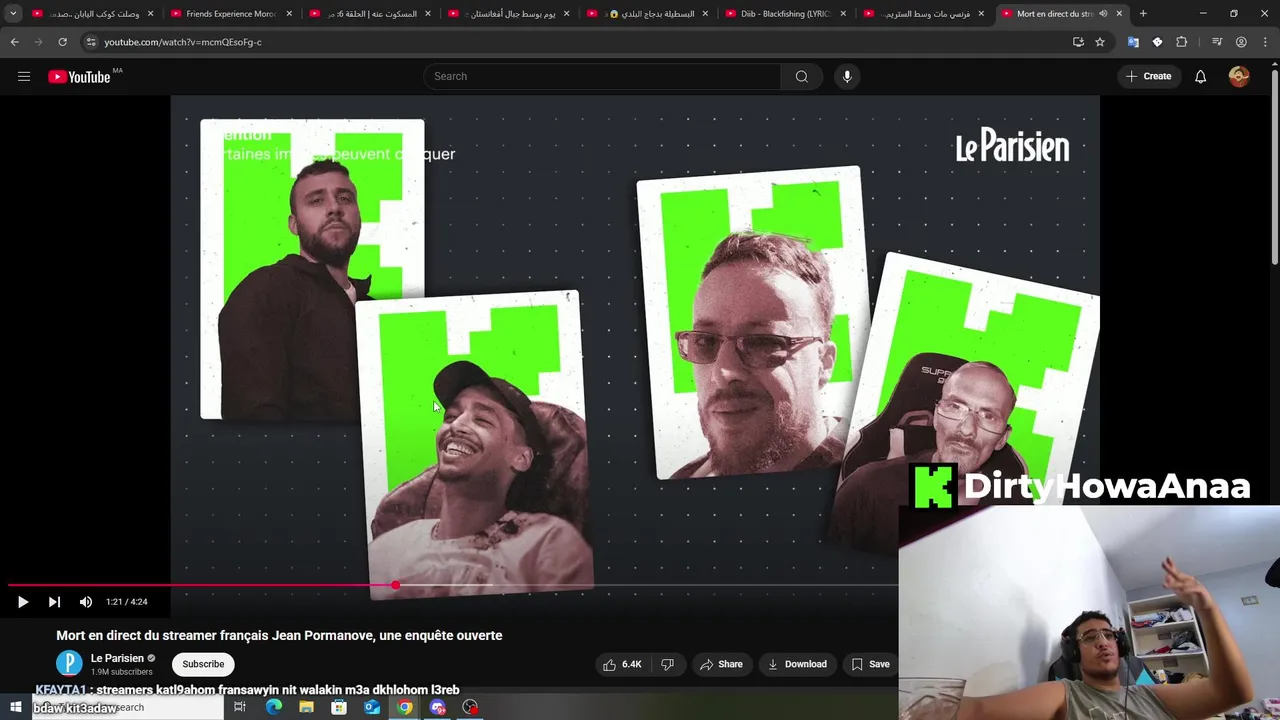Subscribe to Le Parisien channel
The height and width of the screenshot is (720, 1280).
pos(203,664)
